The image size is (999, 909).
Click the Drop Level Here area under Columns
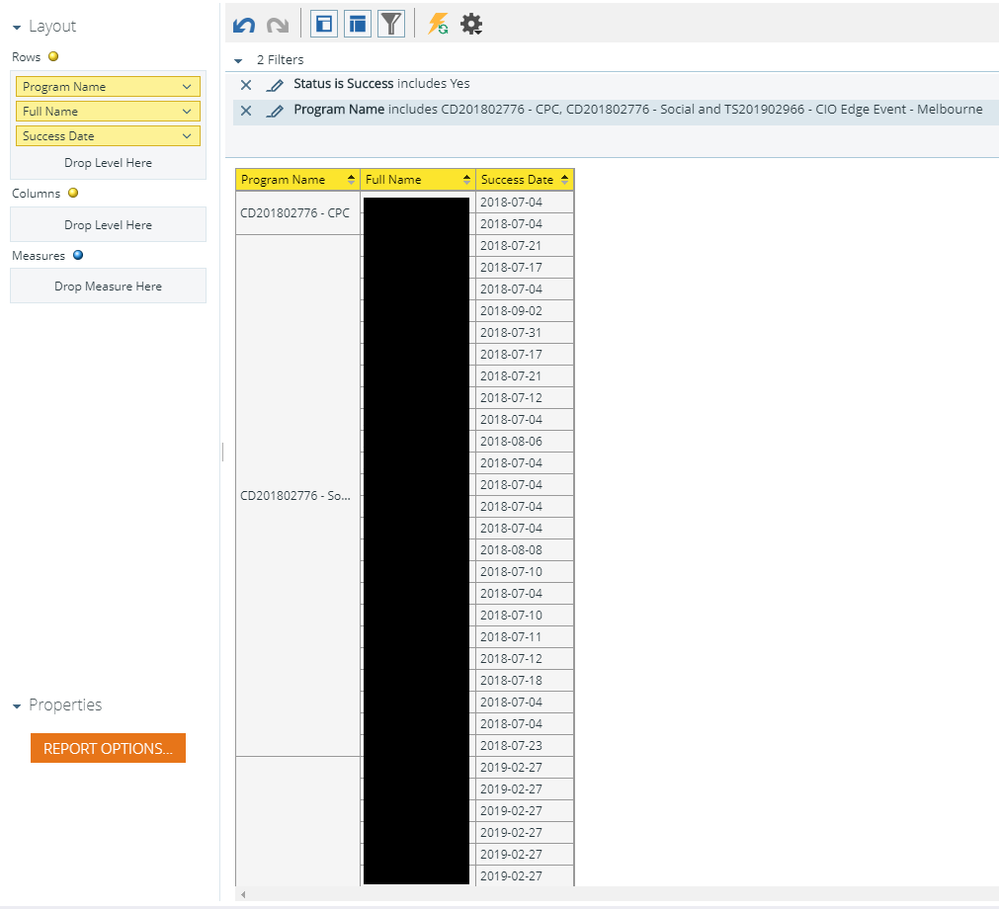[108, 225]
